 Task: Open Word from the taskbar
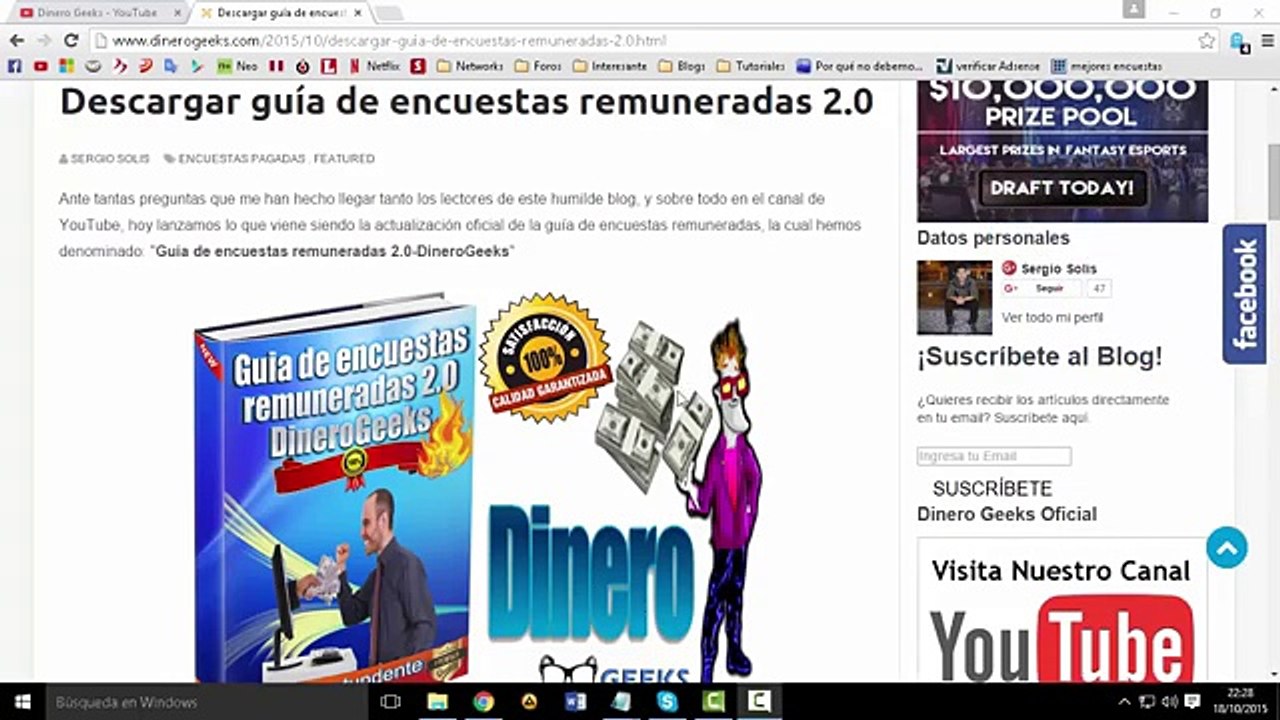pos(575,702)
